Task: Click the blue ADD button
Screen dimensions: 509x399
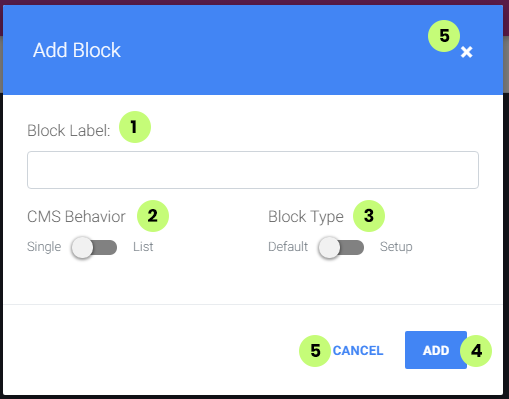Action: tap(436, 350)
